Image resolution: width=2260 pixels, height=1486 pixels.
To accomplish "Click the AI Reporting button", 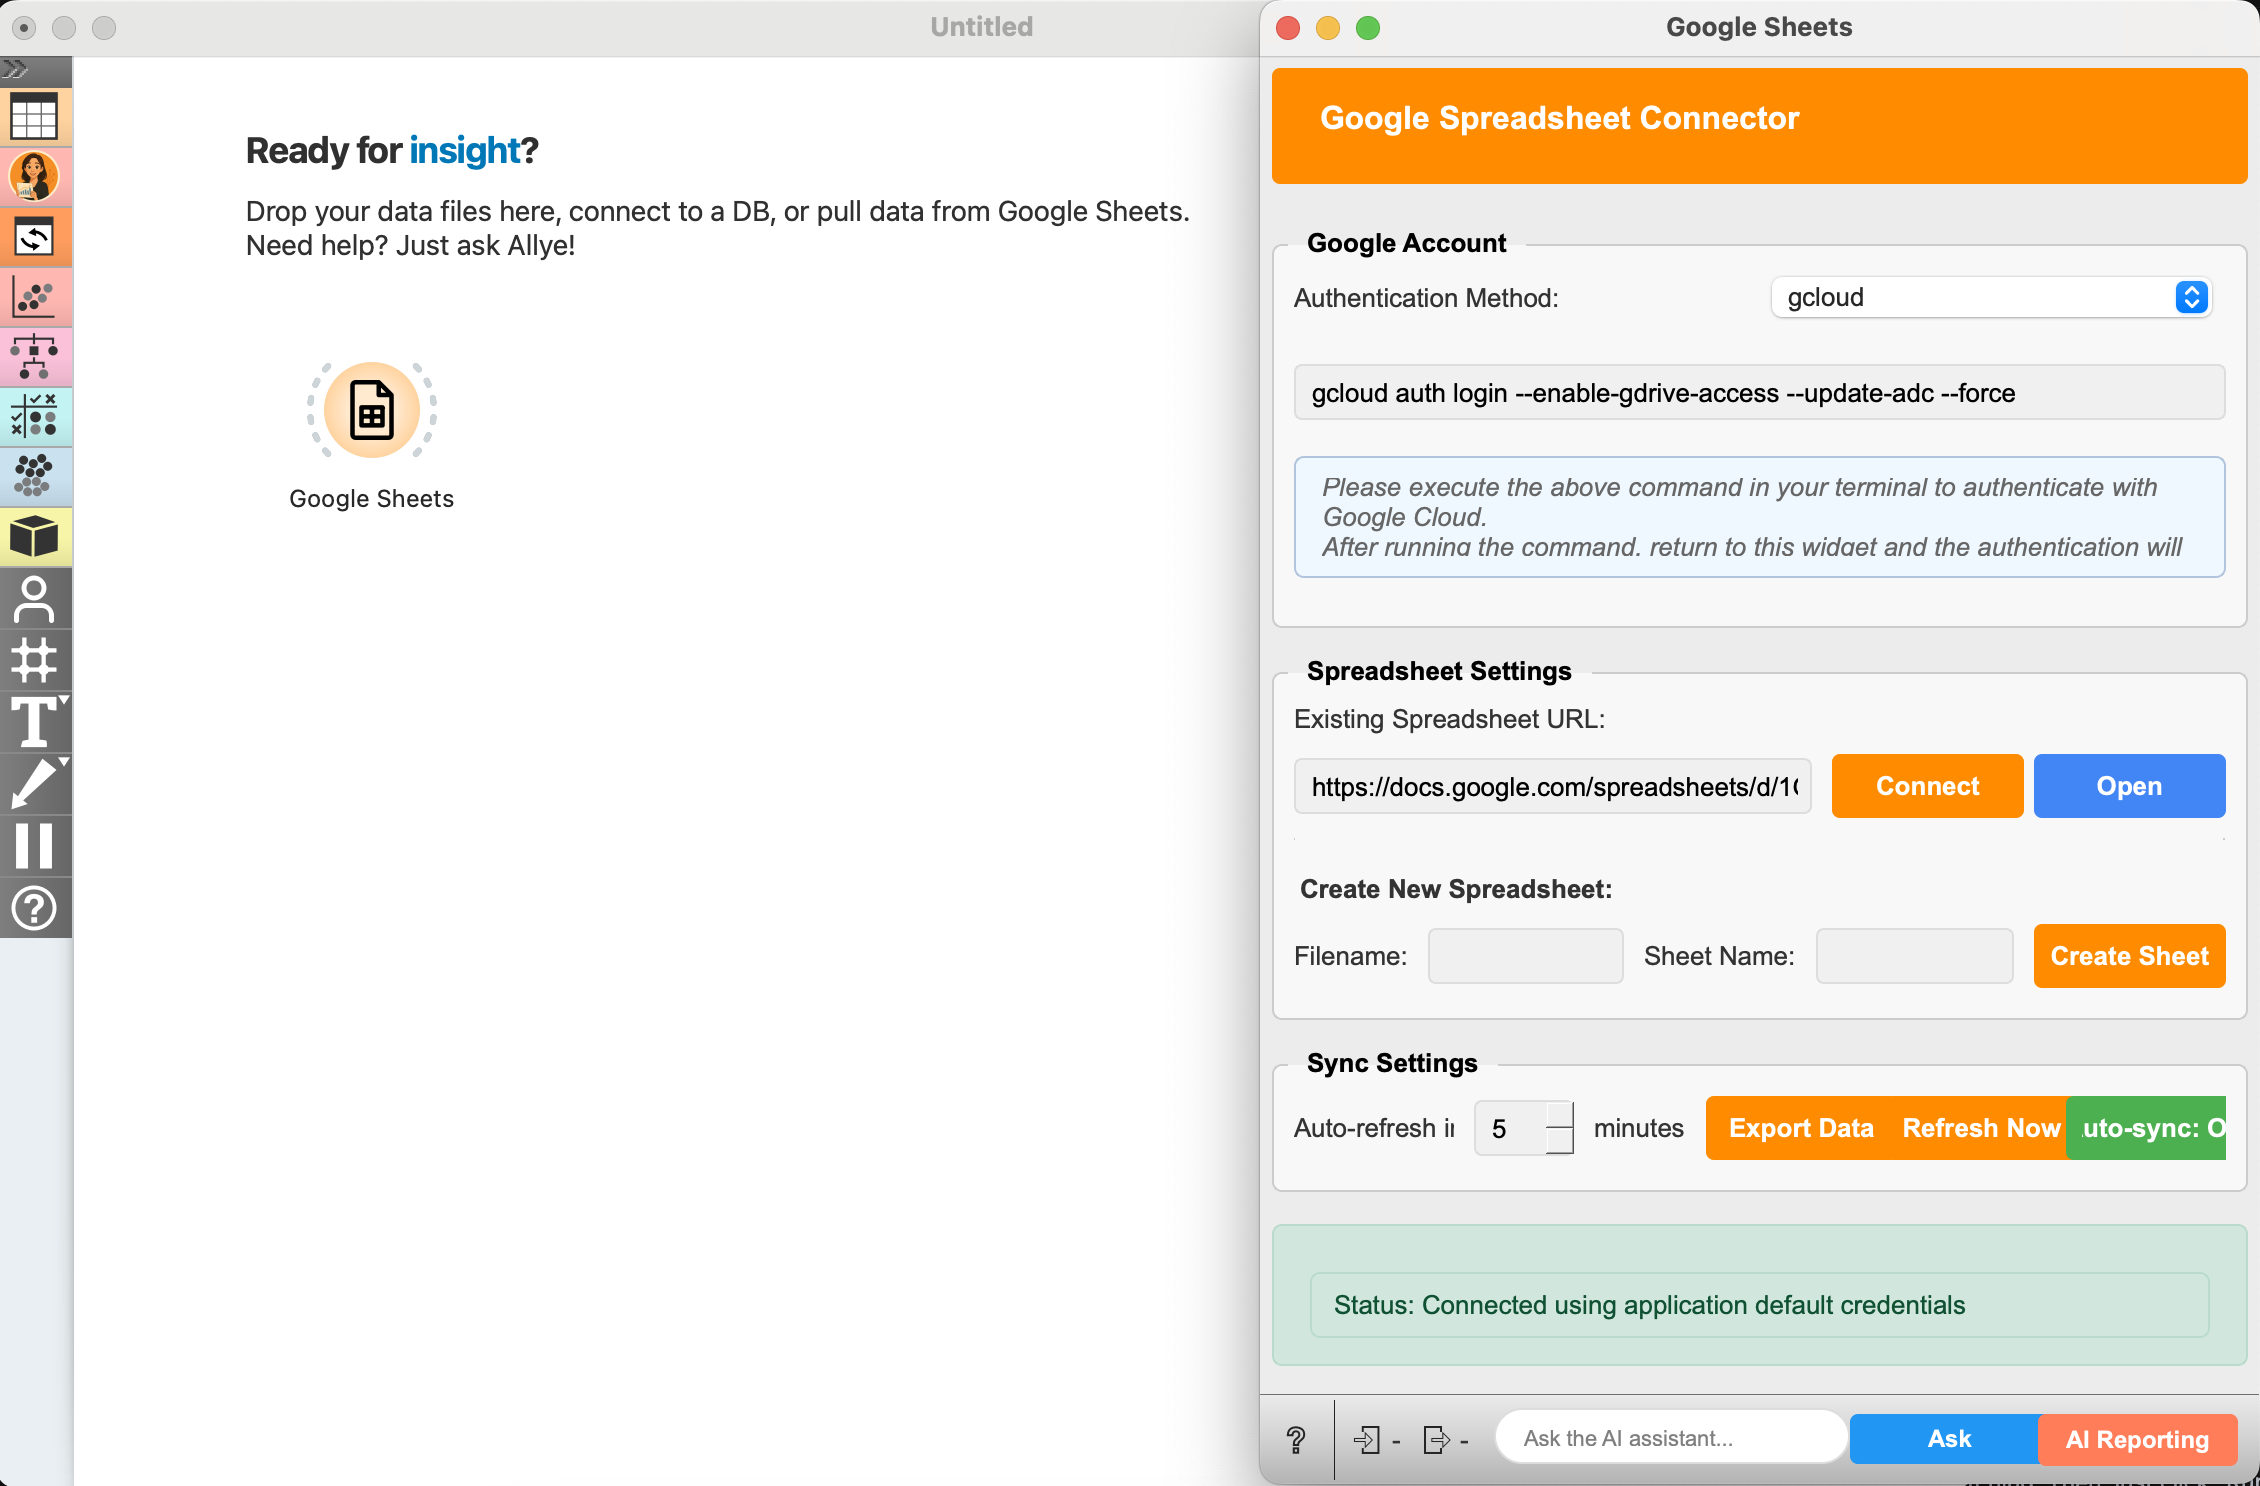I will (x=2137, y=1440).
